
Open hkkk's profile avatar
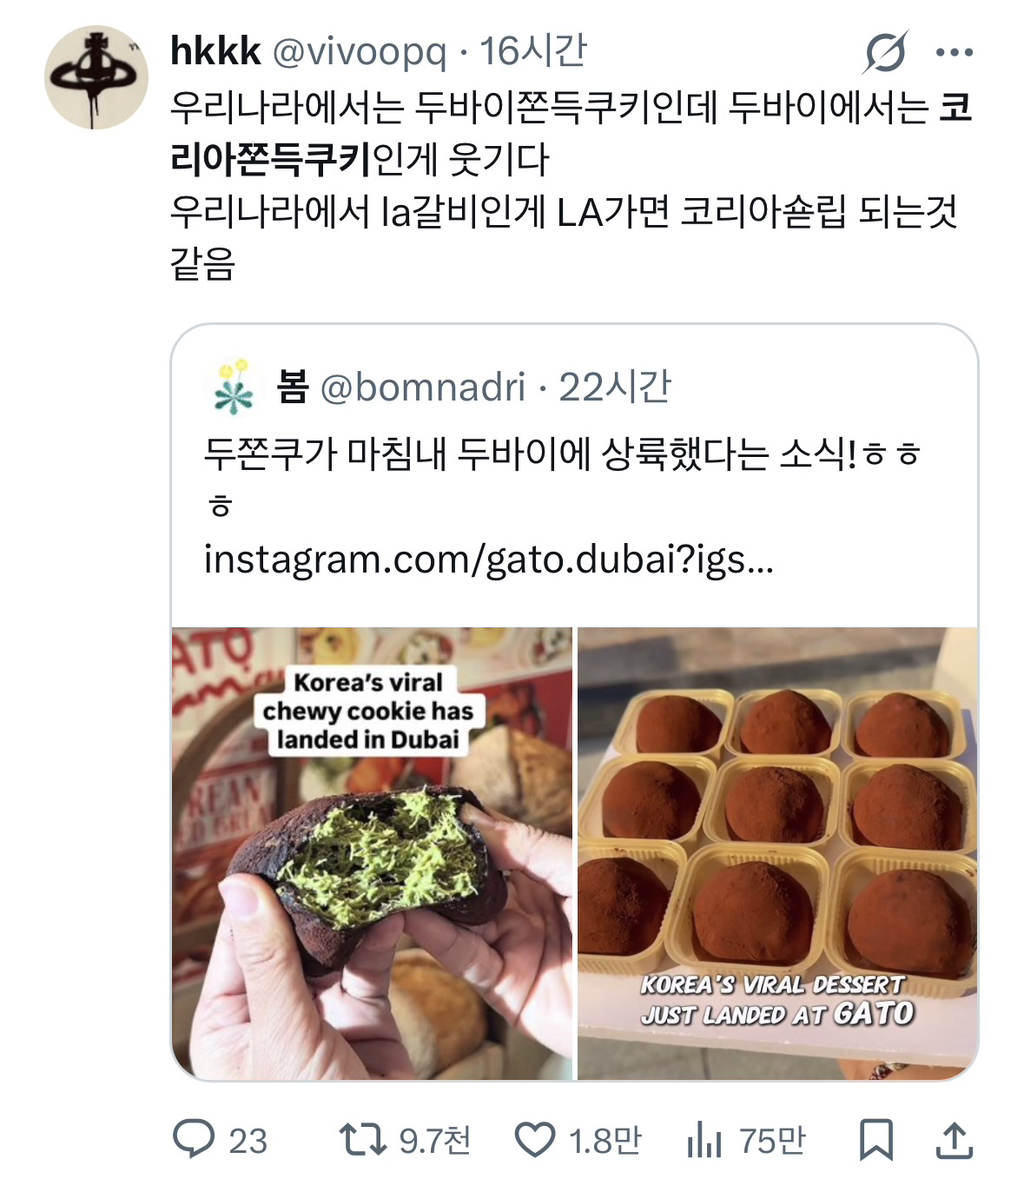[96, 78]
